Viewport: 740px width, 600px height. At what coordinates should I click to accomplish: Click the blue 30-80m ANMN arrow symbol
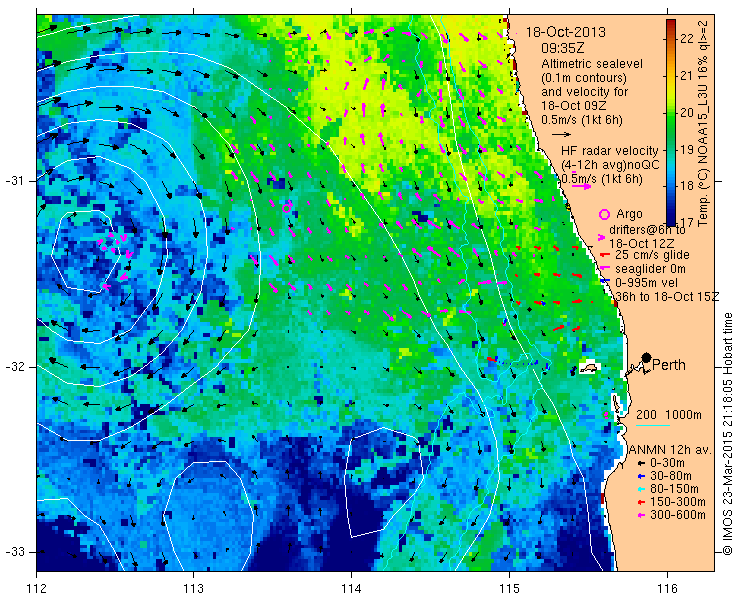pyautogui.click(x=641, y=476)
